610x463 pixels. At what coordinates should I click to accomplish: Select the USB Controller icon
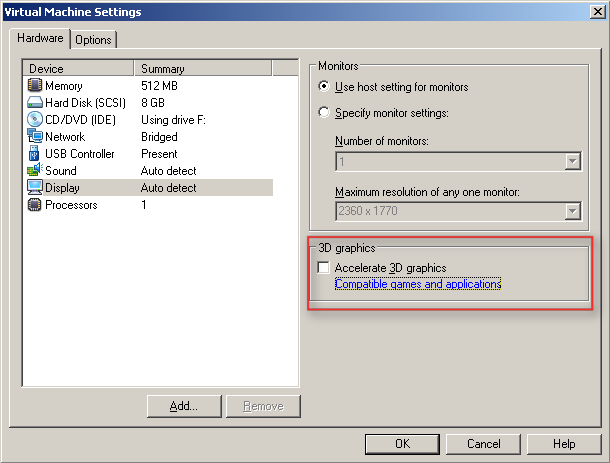35,154
